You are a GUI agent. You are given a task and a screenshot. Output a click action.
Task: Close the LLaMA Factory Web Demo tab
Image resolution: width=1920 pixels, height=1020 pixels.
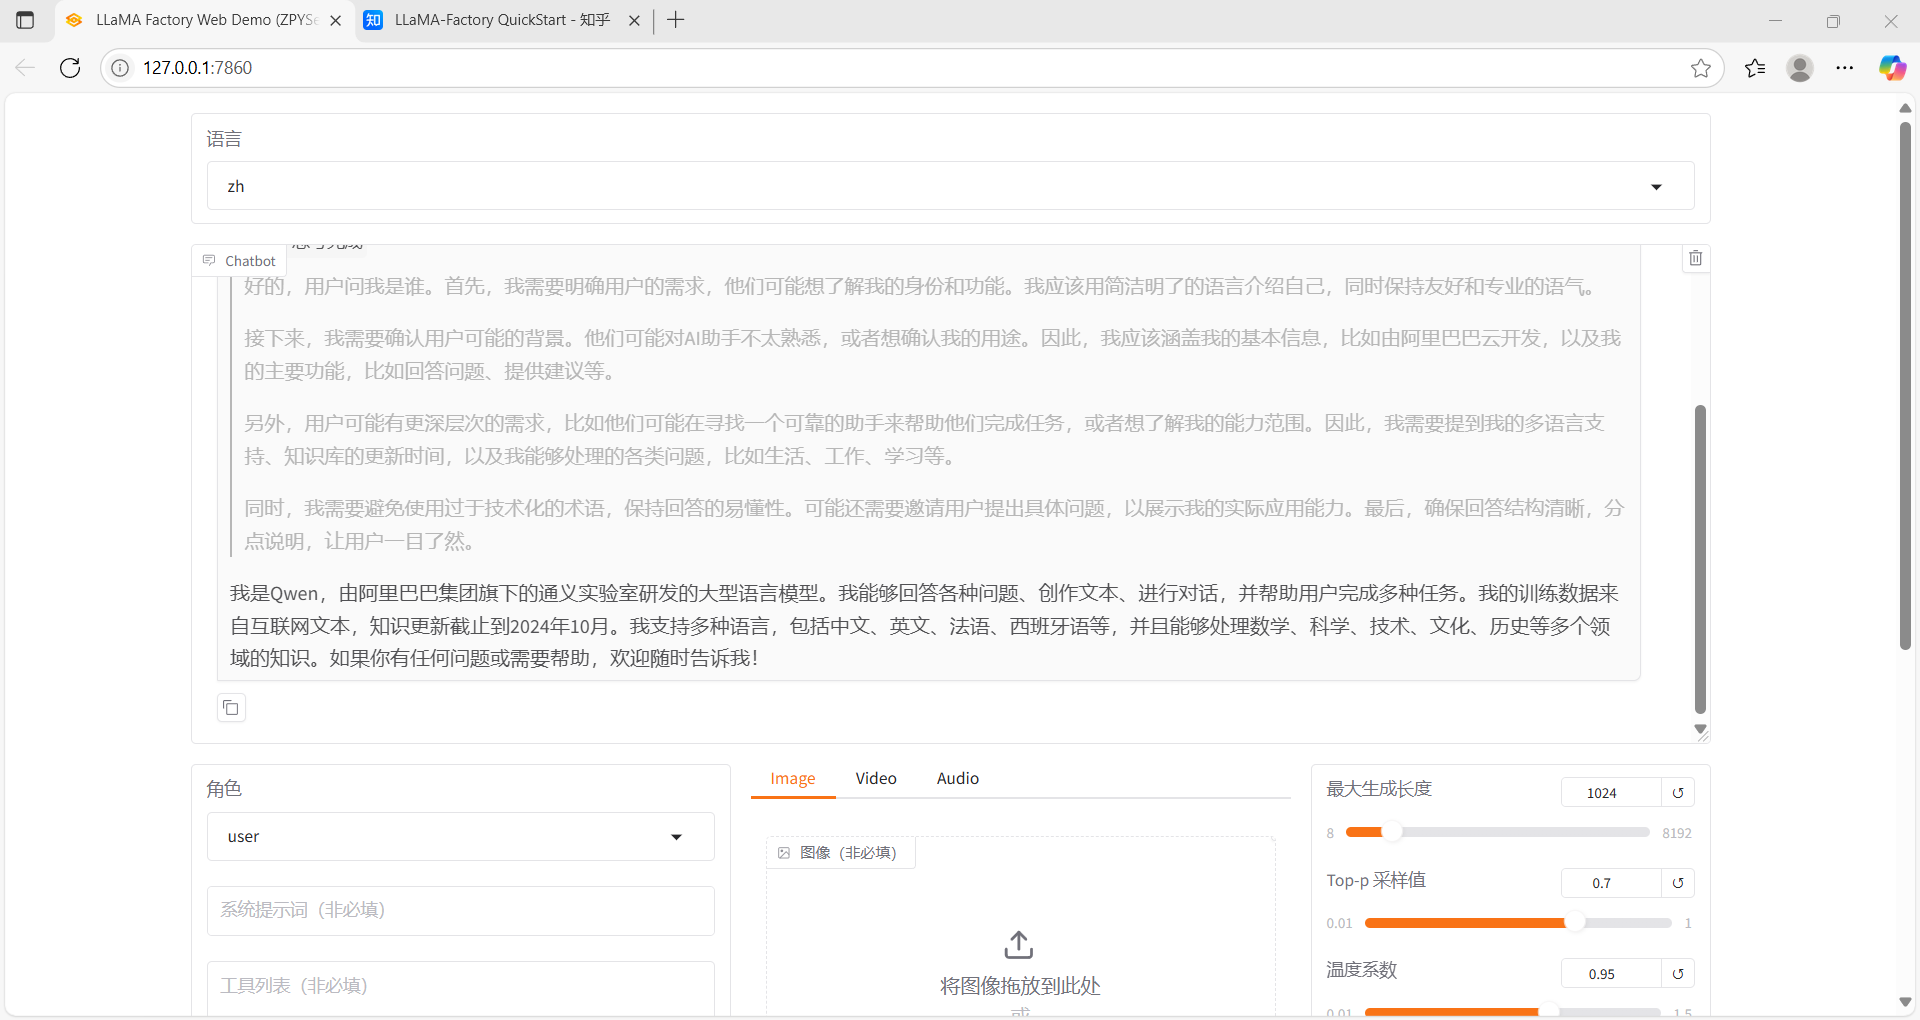coord(335,20)
